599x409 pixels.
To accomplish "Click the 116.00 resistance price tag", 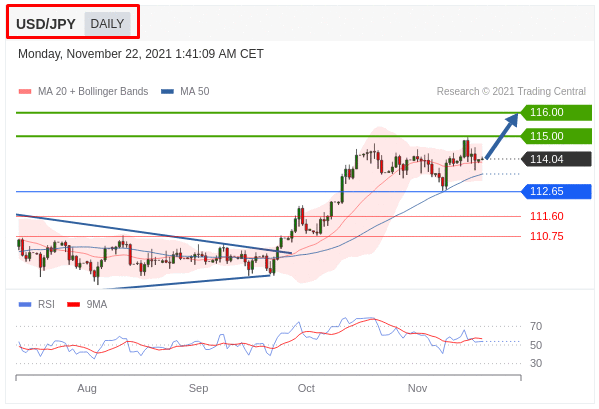I will click(x=556, y=112).
